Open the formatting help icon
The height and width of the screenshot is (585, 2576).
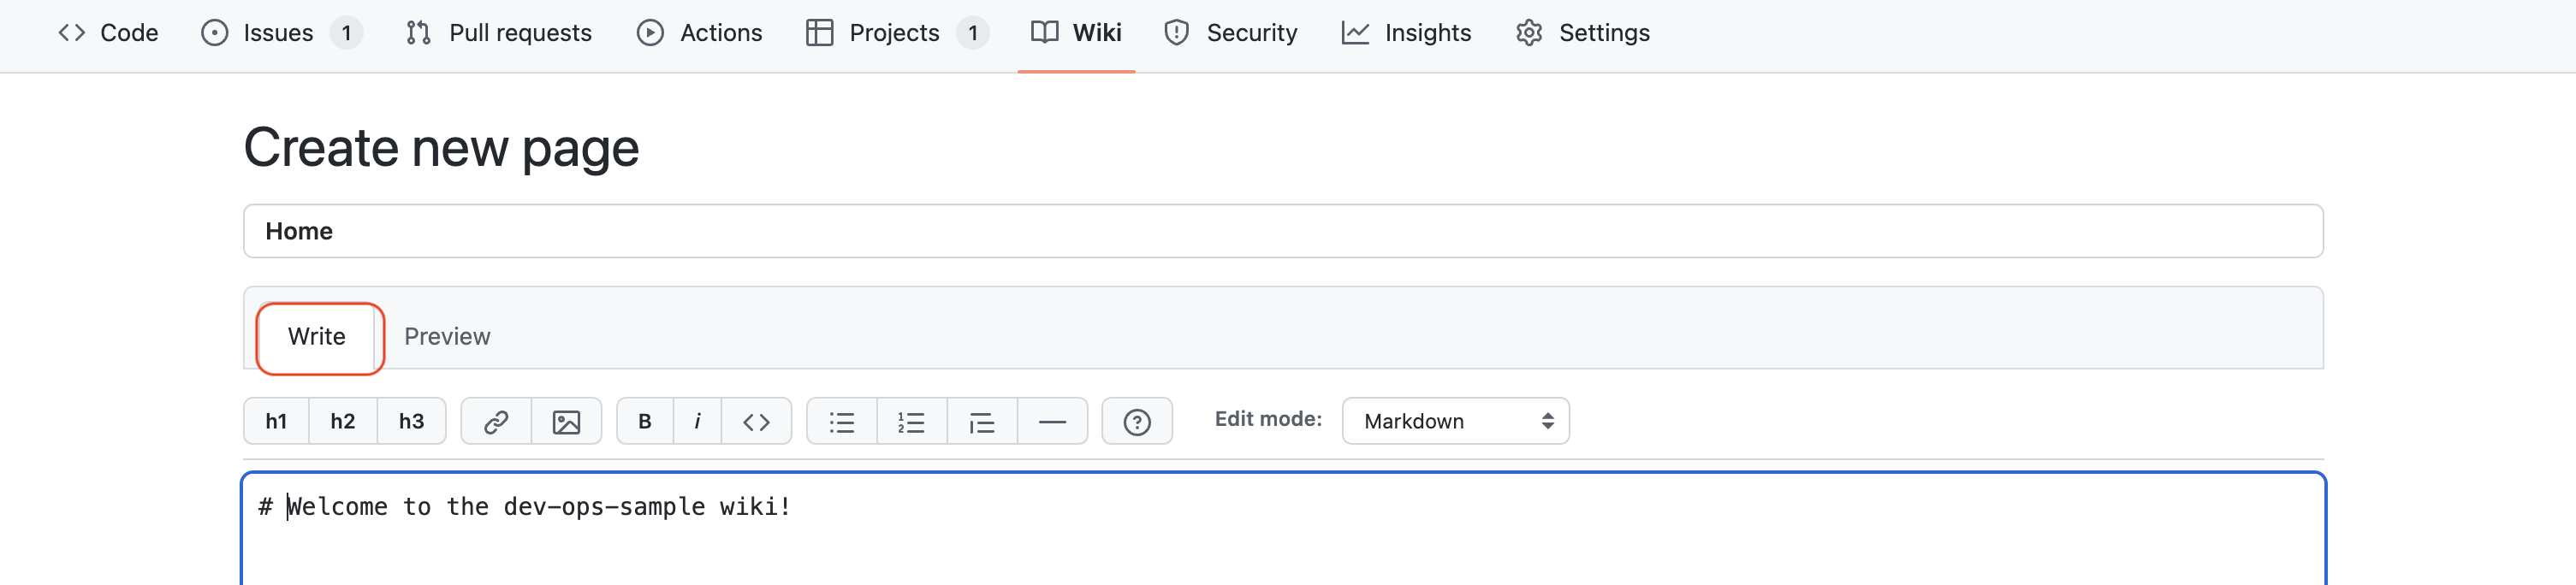[1136, 421]
